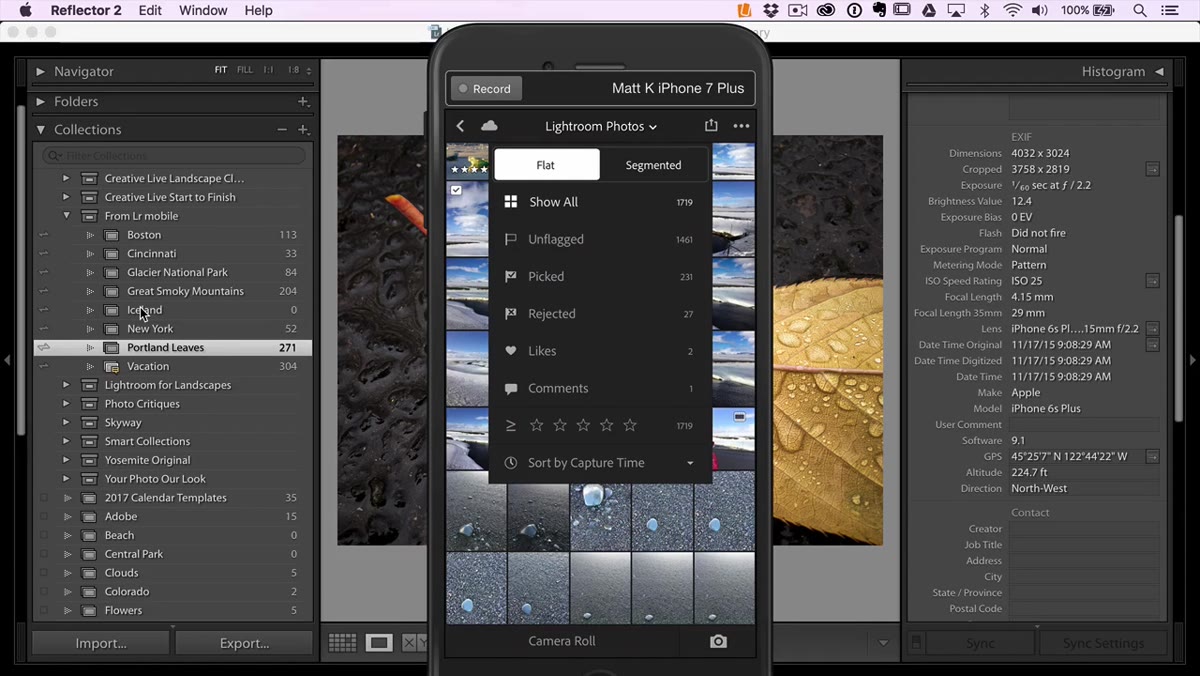The image size is (1200, 676).
Task: Open the camera from the bottom bar
Action: click(x=718, y=641)
